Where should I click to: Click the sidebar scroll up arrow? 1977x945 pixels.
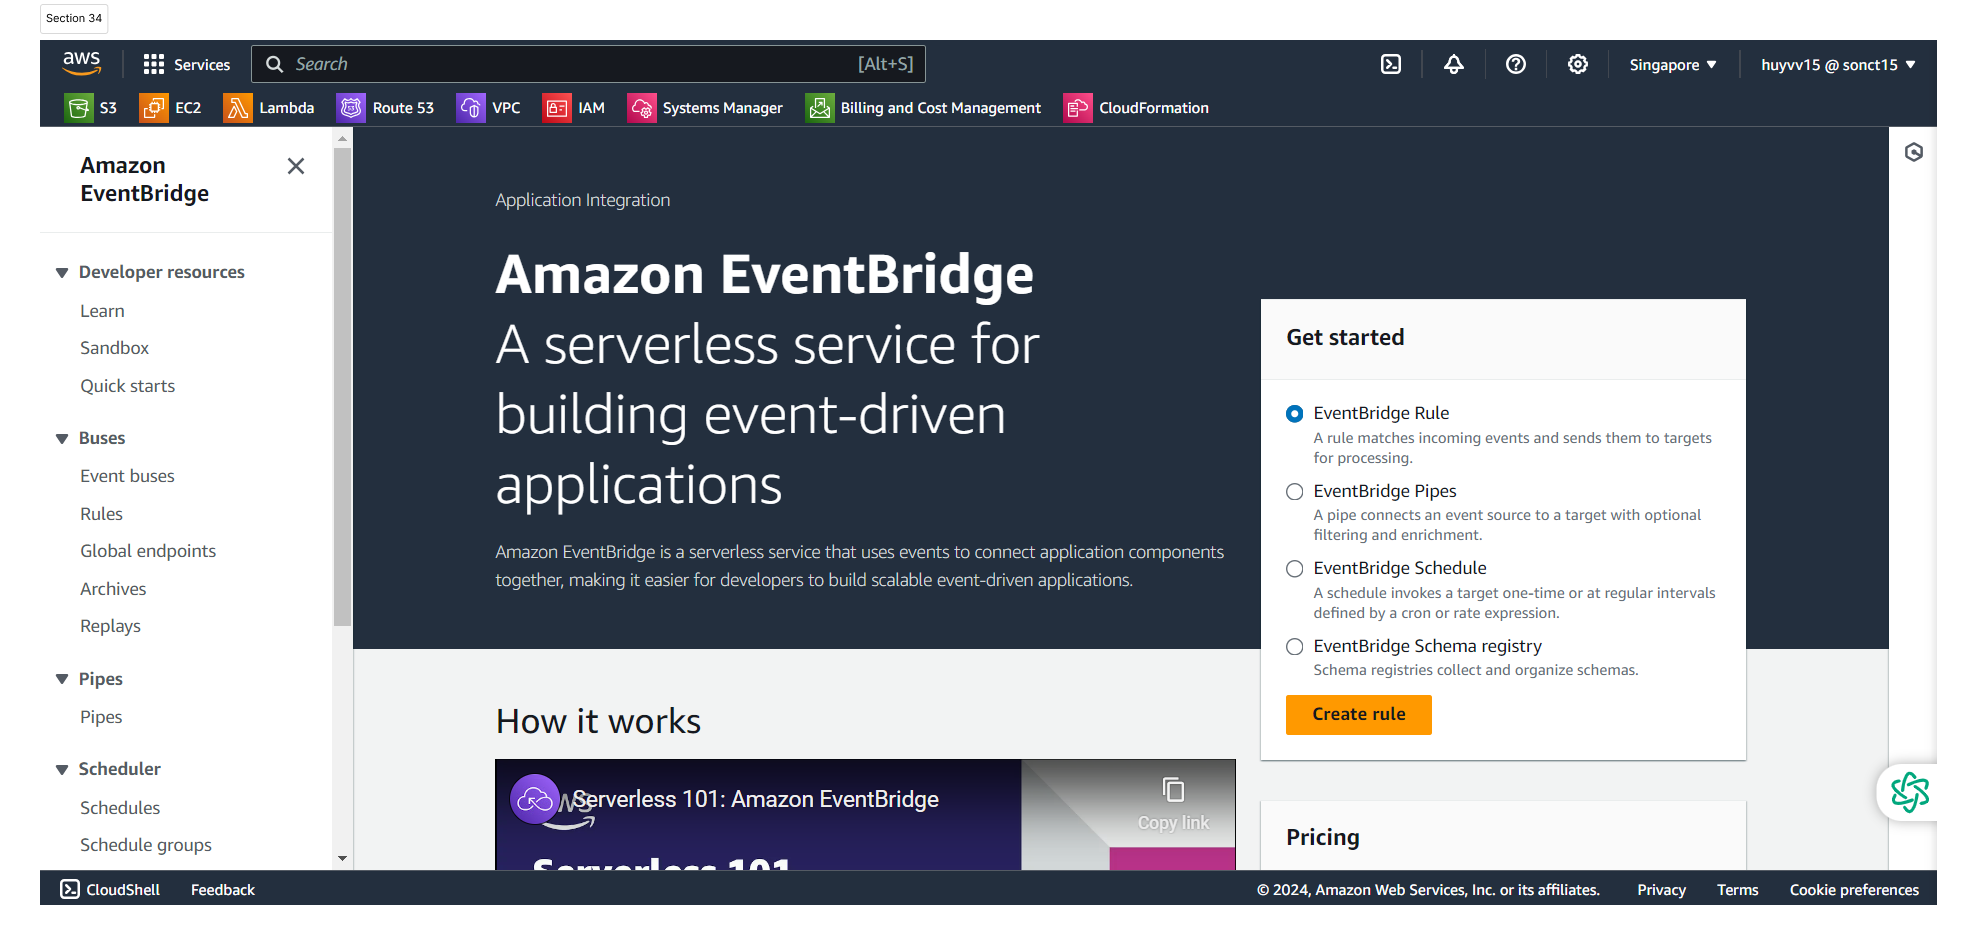point(342,139)
